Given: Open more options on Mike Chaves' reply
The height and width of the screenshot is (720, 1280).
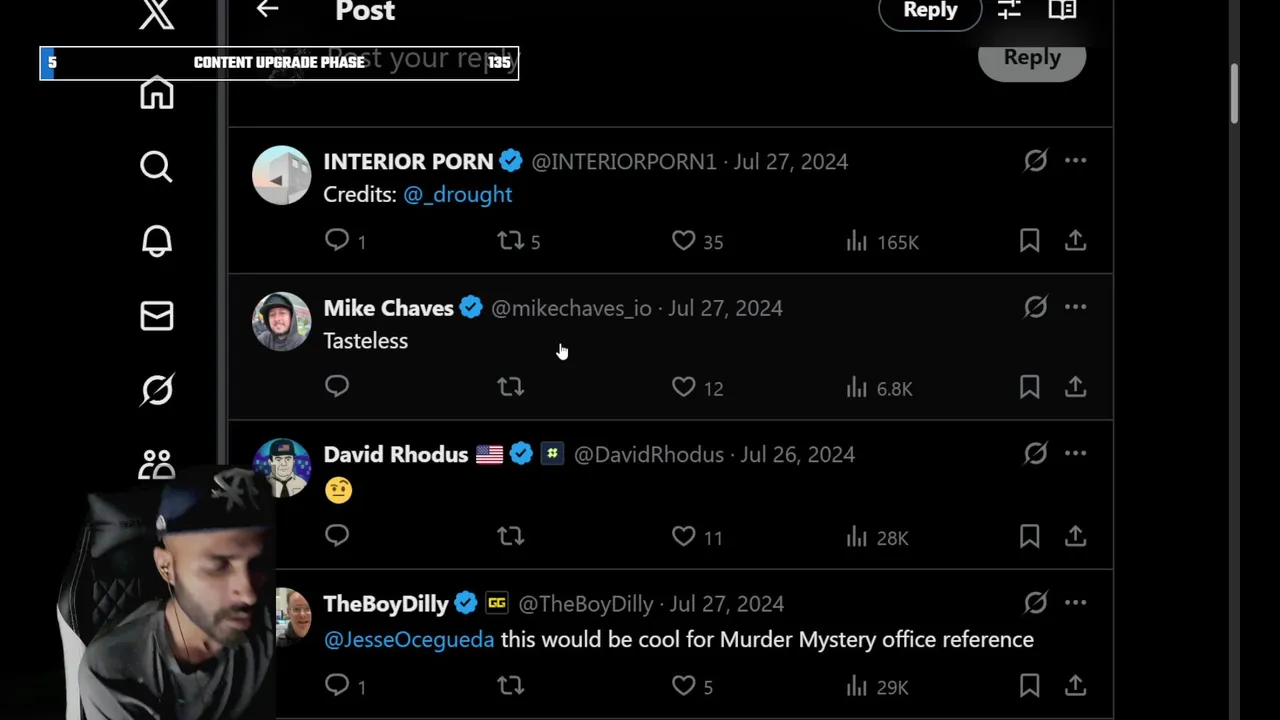Looking at the screenshot, I should pyautogui.click(x=1075, y=307).
